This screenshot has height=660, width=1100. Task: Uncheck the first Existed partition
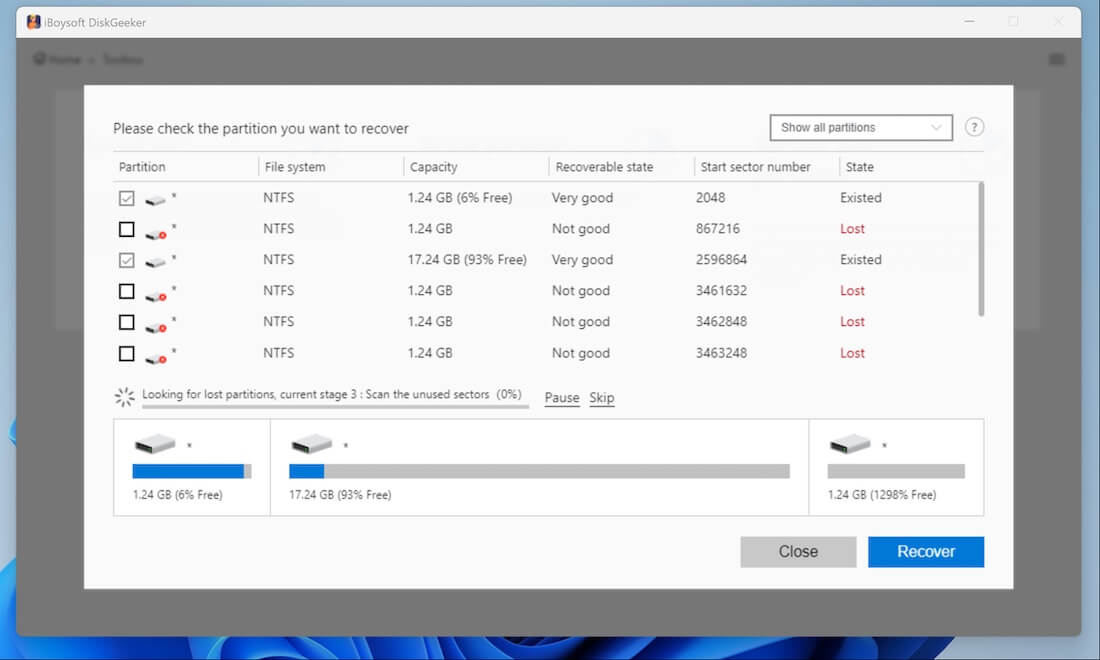[126, 197]
